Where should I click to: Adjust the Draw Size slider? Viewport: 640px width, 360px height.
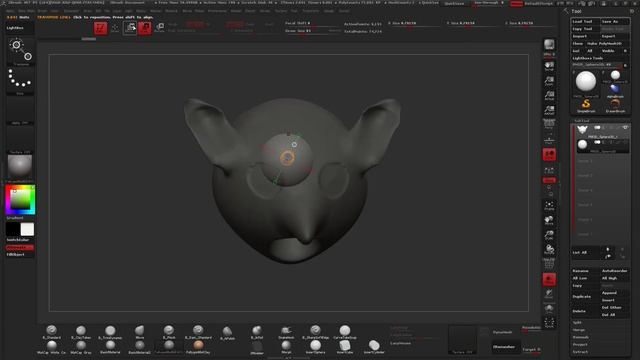click(312, 31)
